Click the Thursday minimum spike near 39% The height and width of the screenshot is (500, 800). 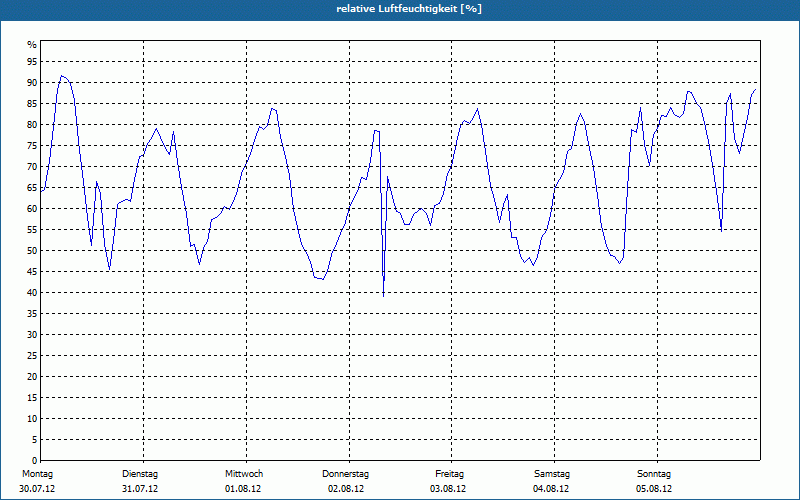pyautogui.click(x=383, y=295)
